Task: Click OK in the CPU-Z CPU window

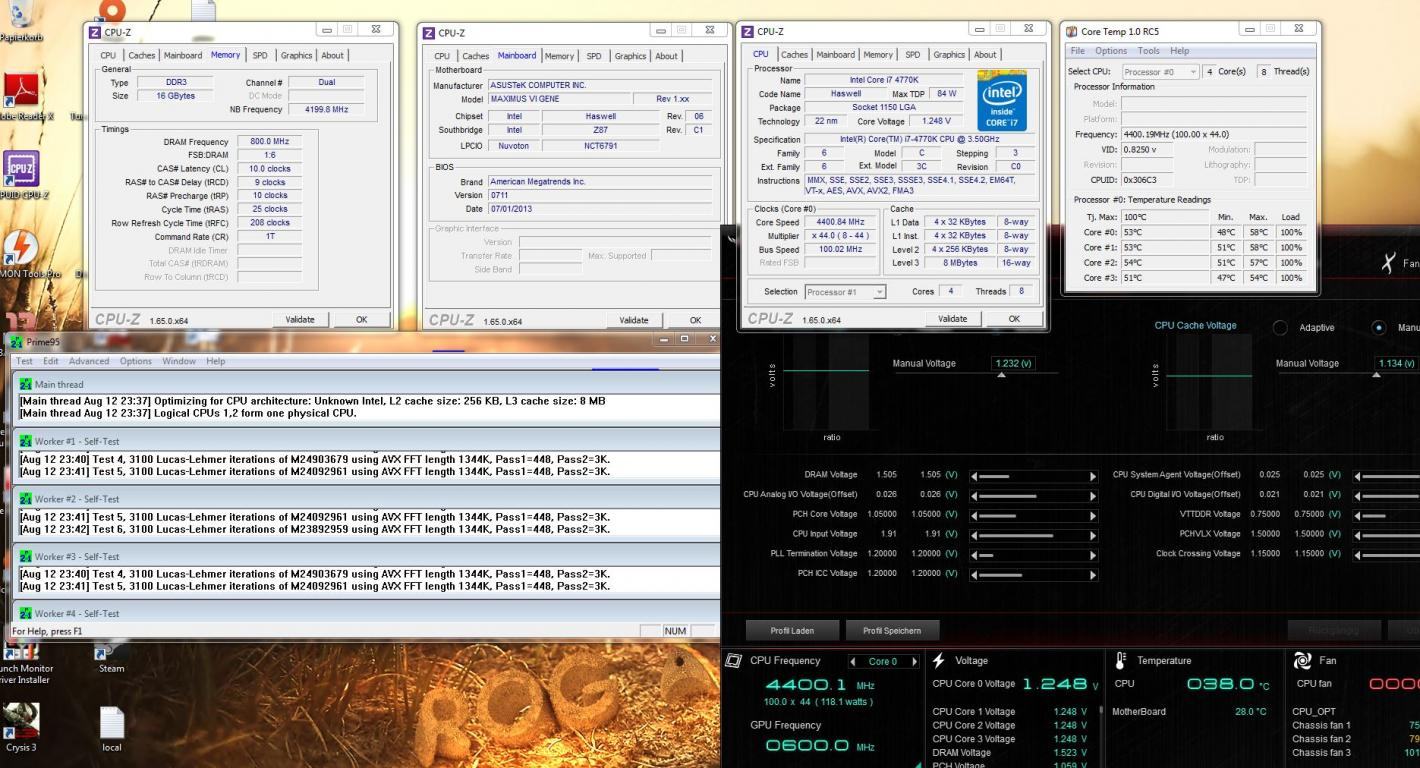Action: [1014, 319]
